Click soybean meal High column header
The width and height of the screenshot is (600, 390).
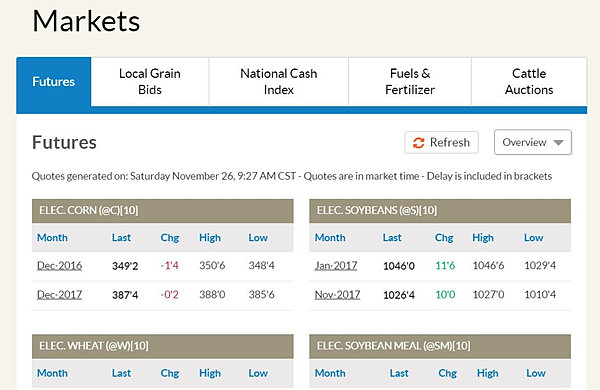[x=488, y=373]
